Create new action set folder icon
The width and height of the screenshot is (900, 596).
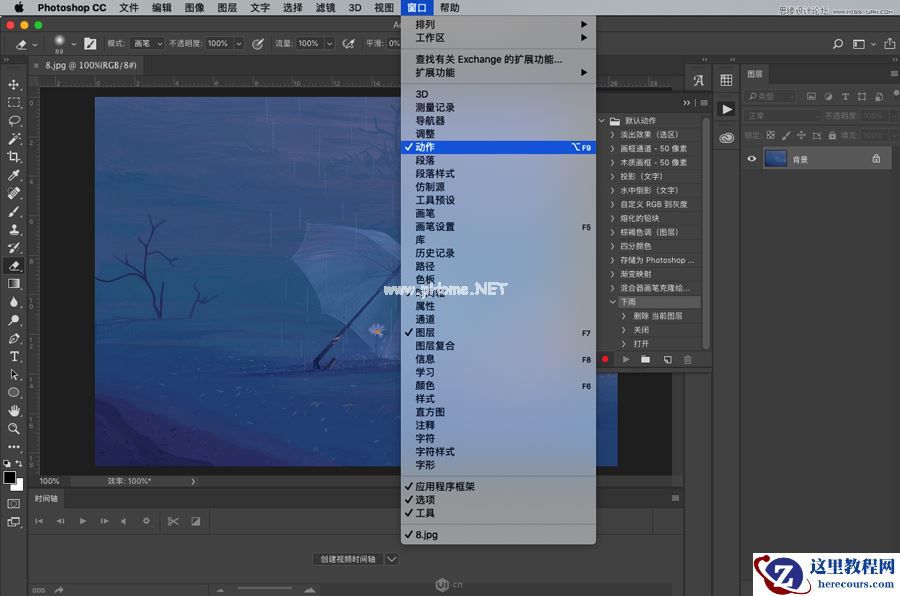tap(646, 359)
